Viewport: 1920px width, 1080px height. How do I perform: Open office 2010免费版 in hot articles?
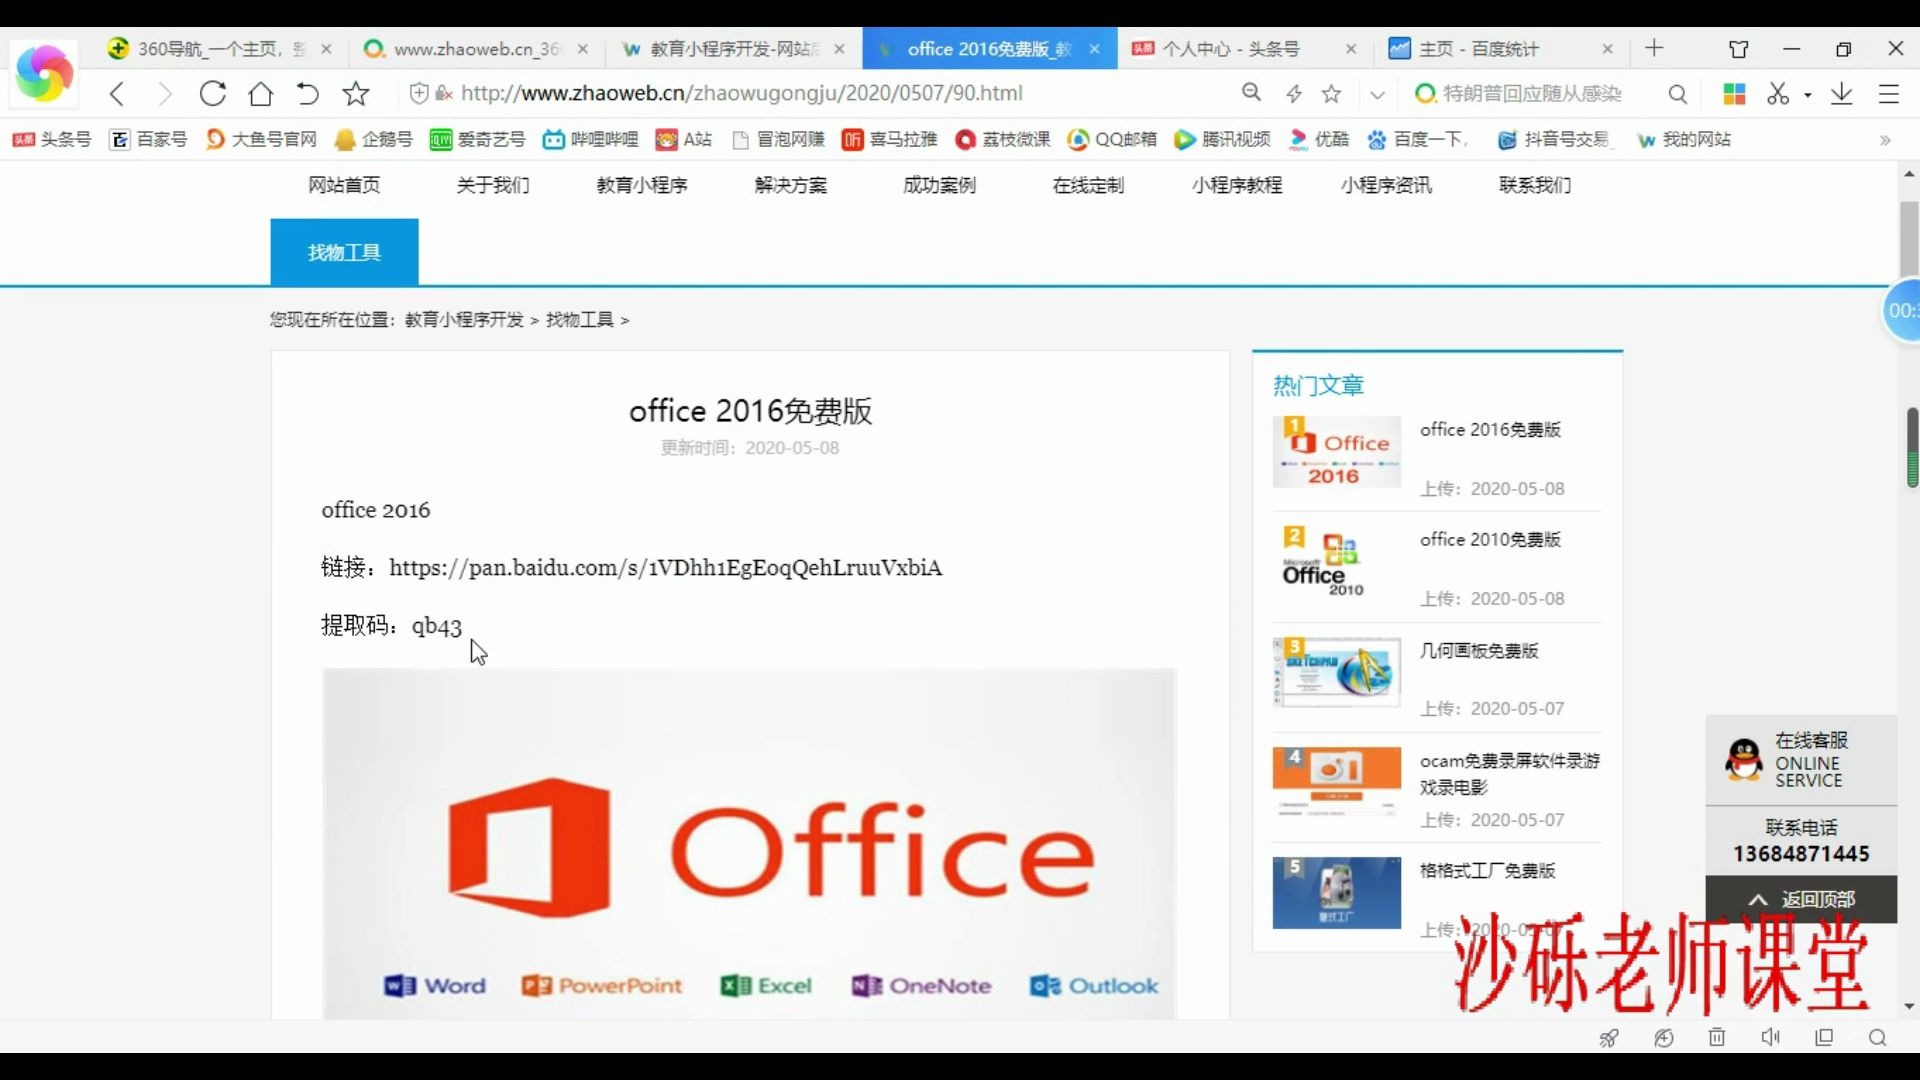click(x=1490, y=540)
